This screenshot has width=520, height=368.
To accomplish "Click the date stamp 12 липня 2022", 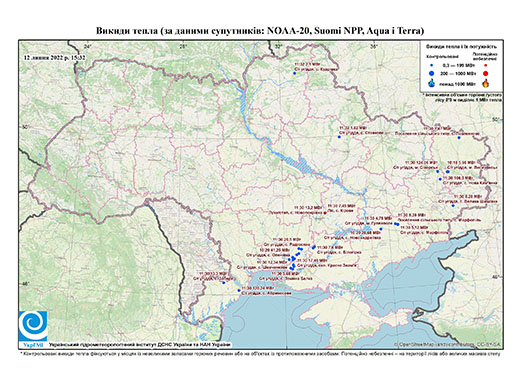I will (55, 58).
